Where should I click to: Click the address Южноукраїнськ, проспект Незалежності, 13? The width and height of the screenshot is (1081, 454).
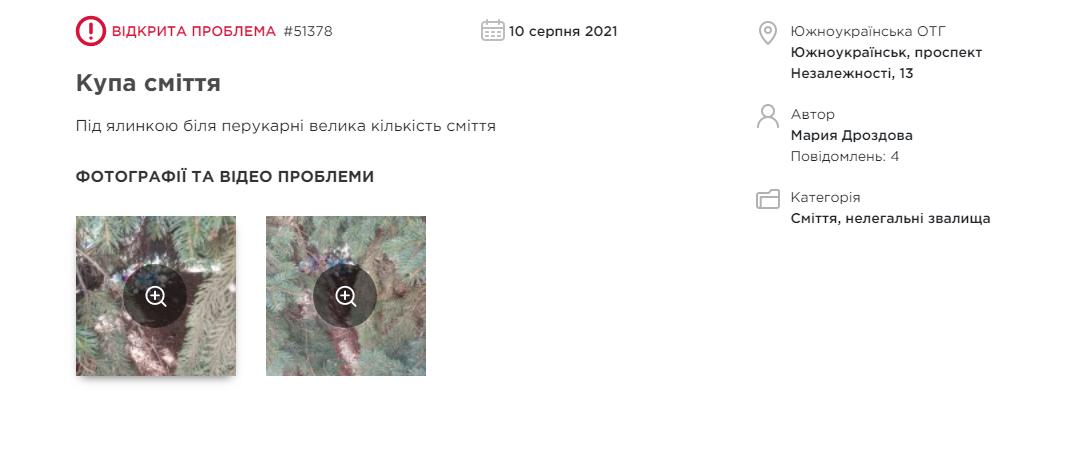pyautogui.click(x=887, y=63)
